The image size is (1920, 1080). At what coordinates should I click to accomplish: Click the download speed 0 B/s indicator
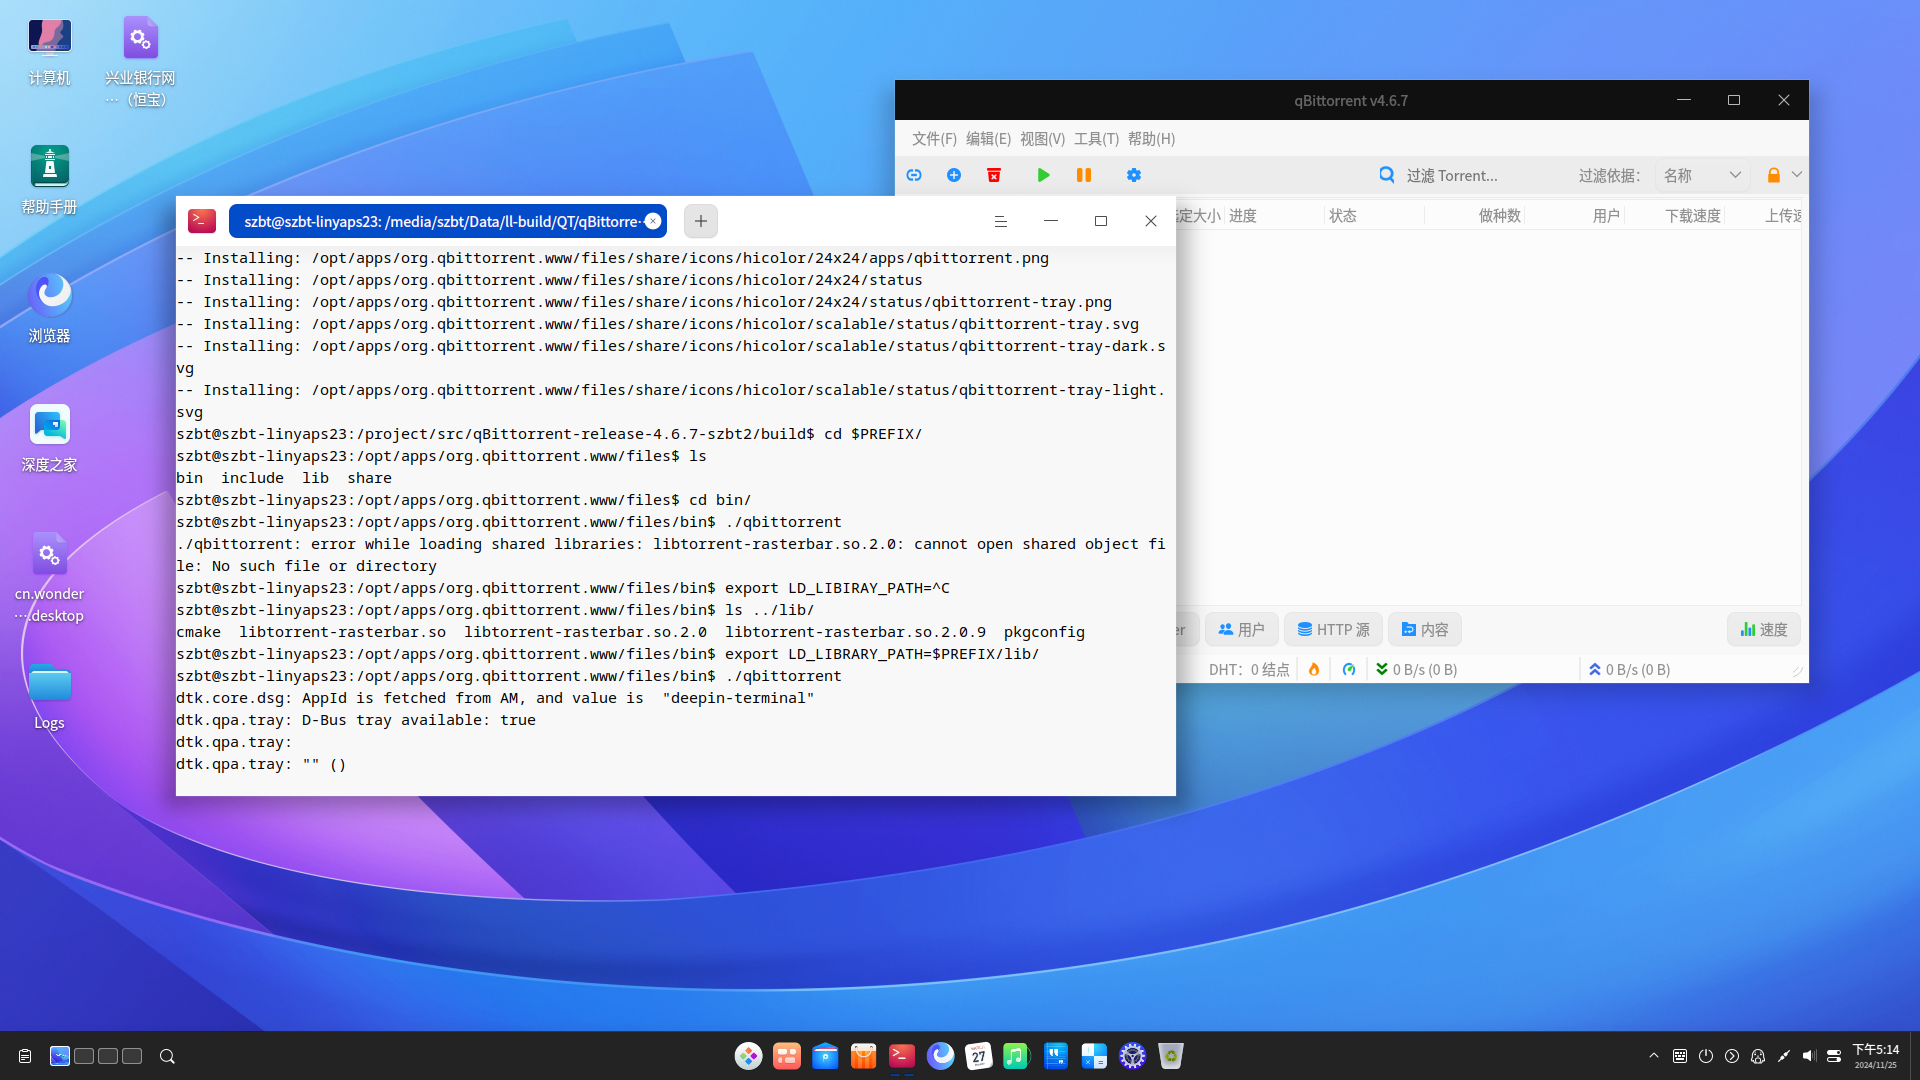(x=1416, y=669)
